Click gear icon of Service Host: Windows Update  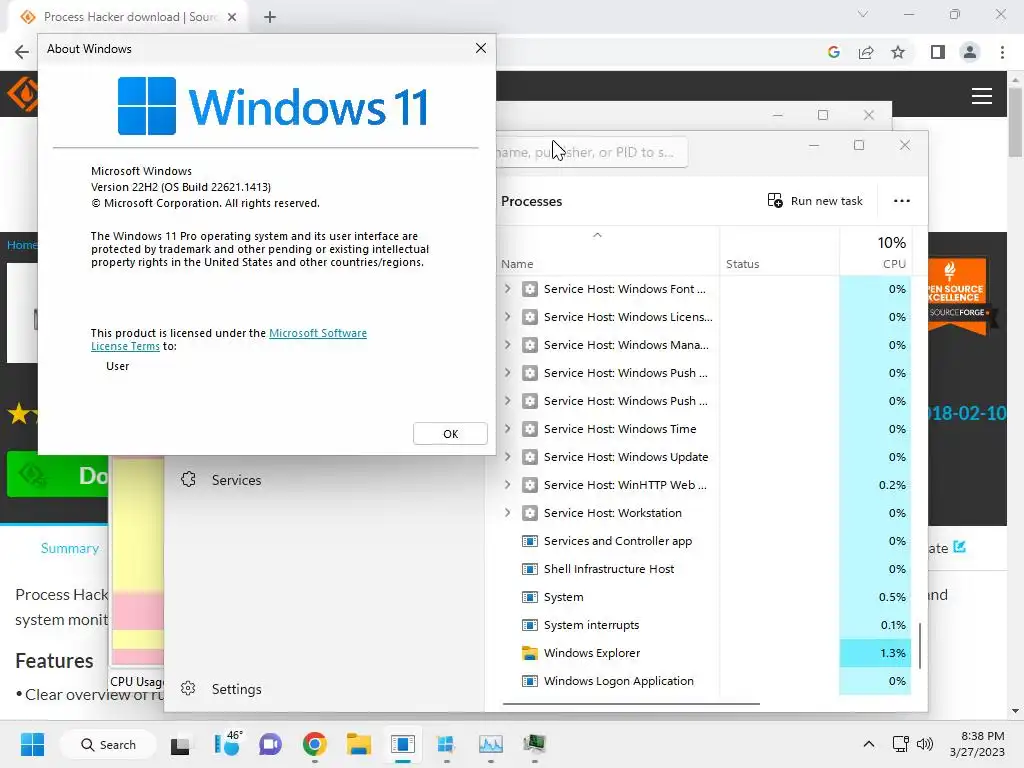[x=530, y=457]
